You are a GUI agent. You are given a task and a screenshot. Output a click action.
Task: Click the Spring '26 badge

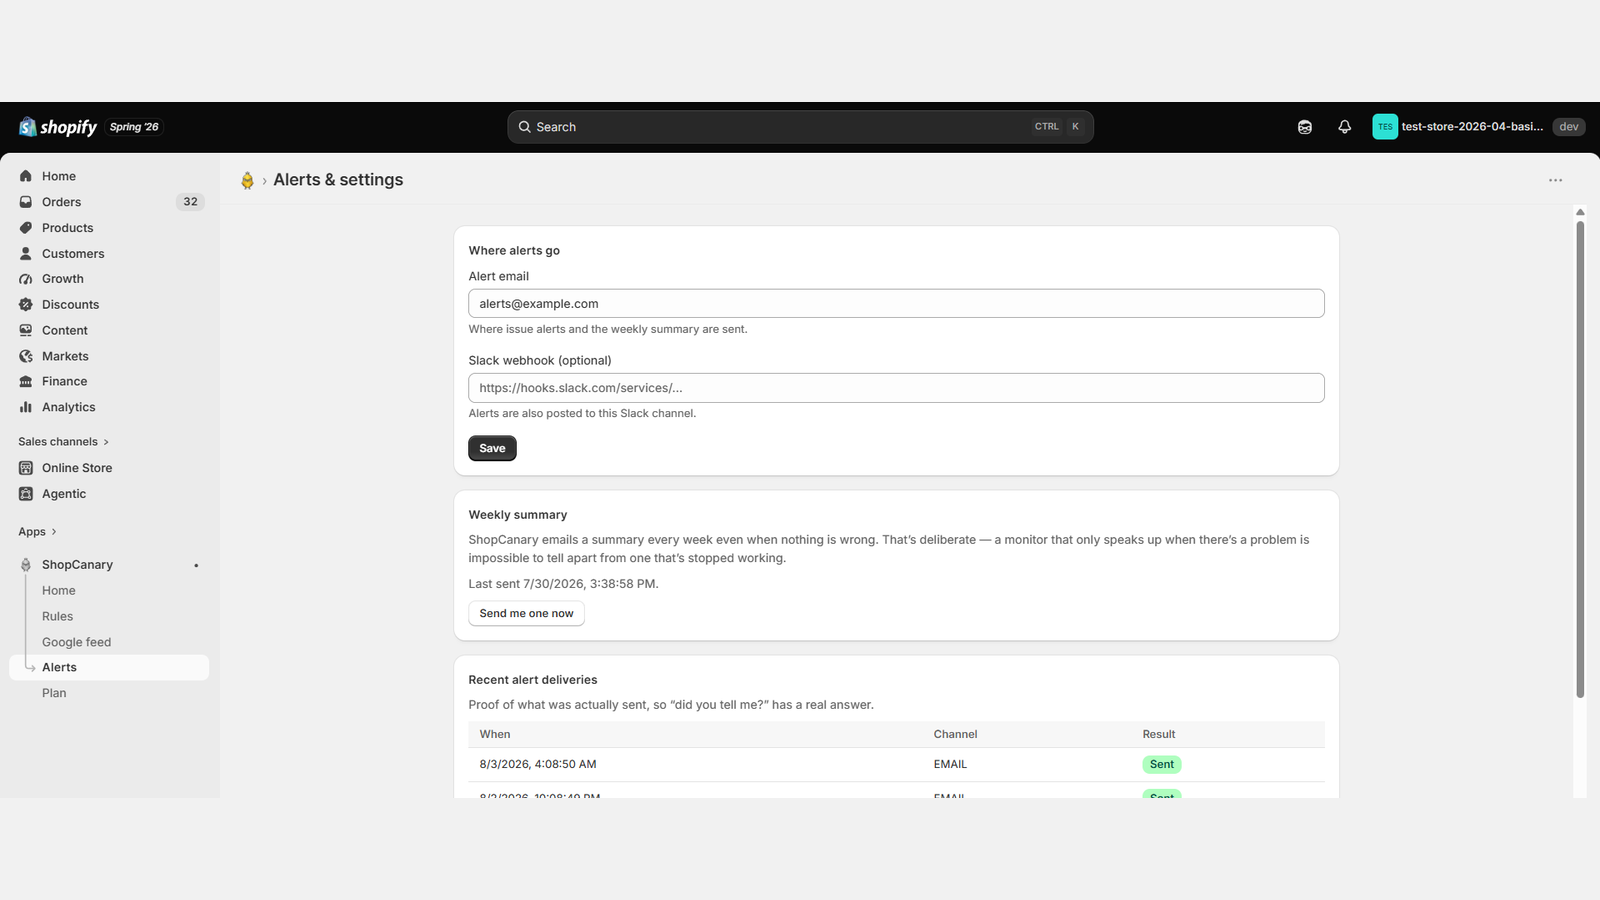[x=134, y=127]
